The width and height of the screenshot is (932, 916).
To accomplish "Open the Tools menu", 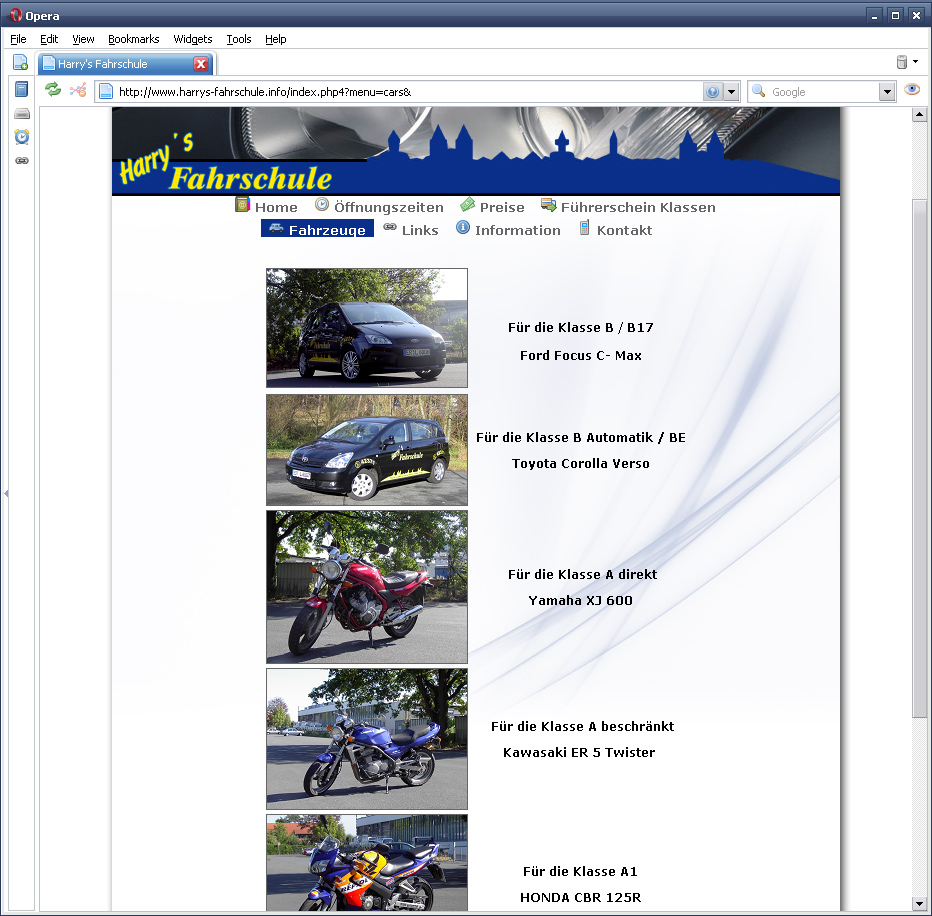I will [x=239, y=39].
